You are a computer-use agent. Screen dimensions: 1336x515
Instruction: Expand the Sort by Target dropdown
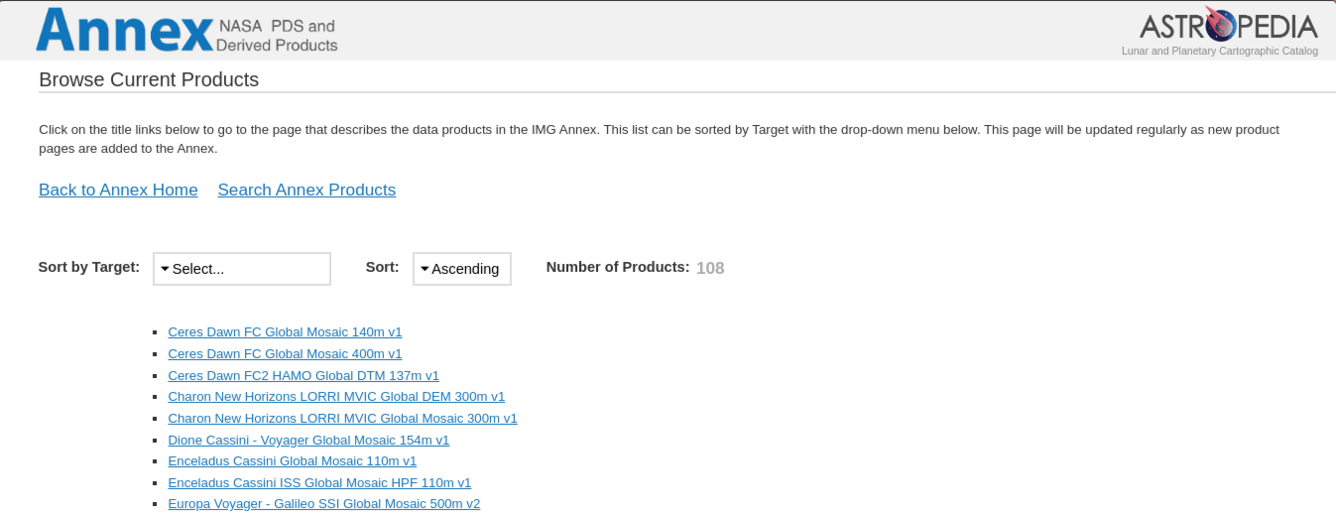(x=242, y=269)
